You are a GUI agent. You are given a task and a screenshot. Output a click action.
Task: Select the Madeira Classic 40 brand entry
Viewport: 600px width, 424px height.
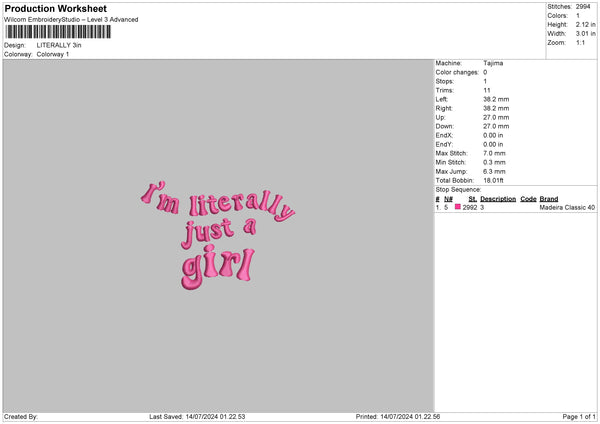567,207
